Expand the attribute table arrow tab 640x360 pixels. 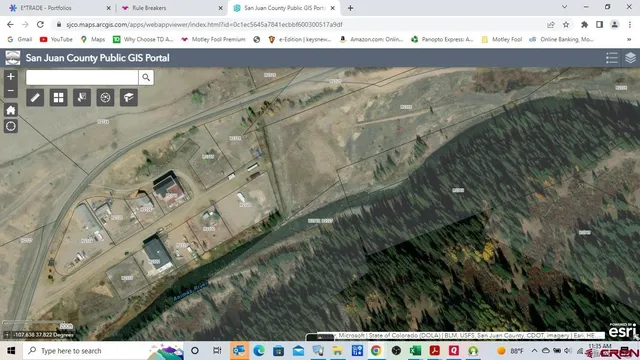(x=320, y=337)
